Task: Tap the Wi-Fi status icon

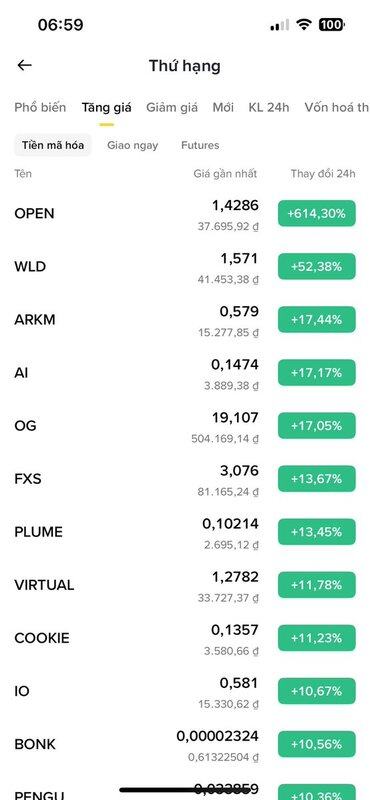Action: coord(304,24)
